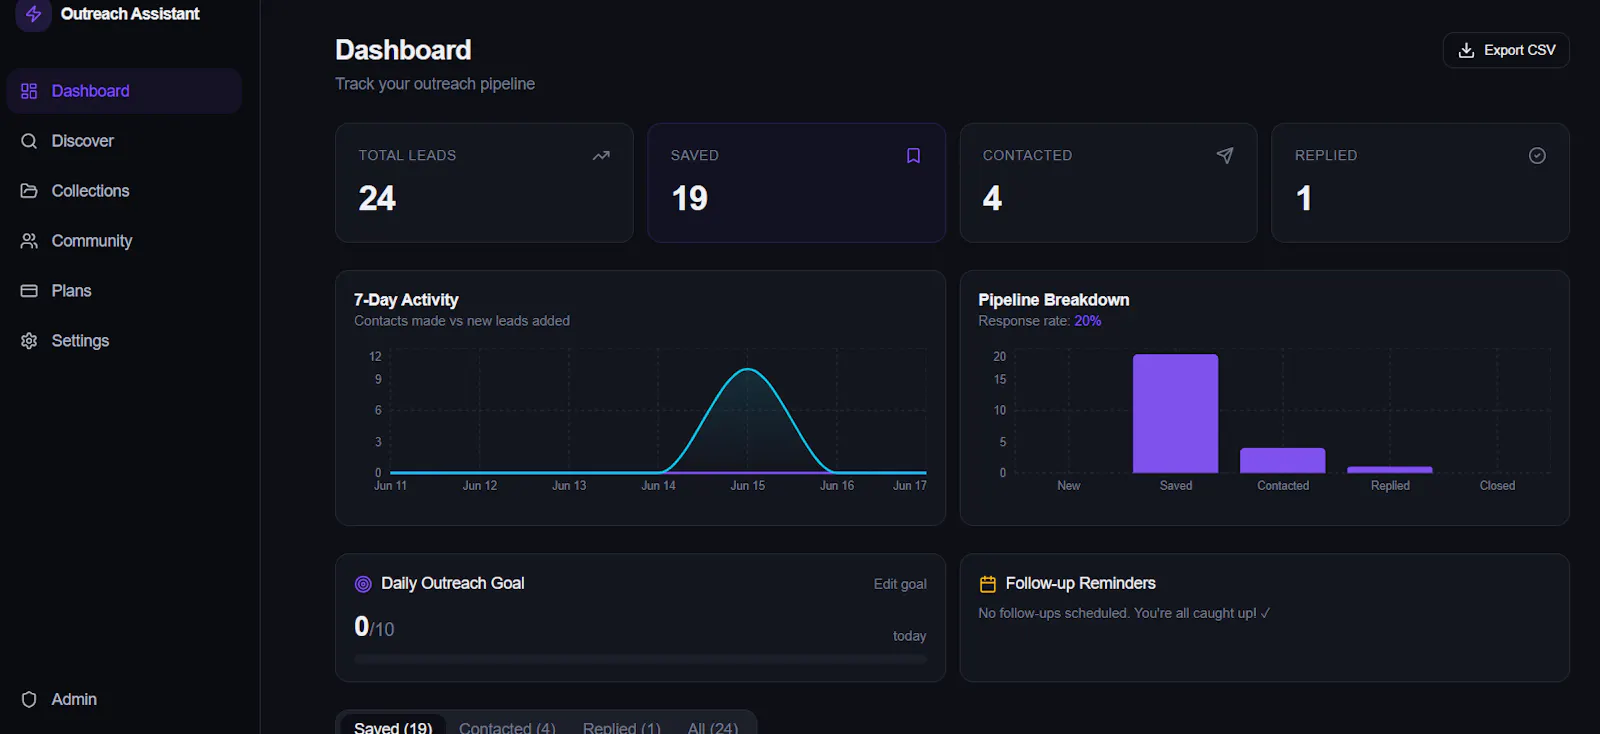Image resolution: width=1600 pixels, height=734 pixels.
Task: Click the 7-Day Activity heading
Action: [x=406, y=300]
